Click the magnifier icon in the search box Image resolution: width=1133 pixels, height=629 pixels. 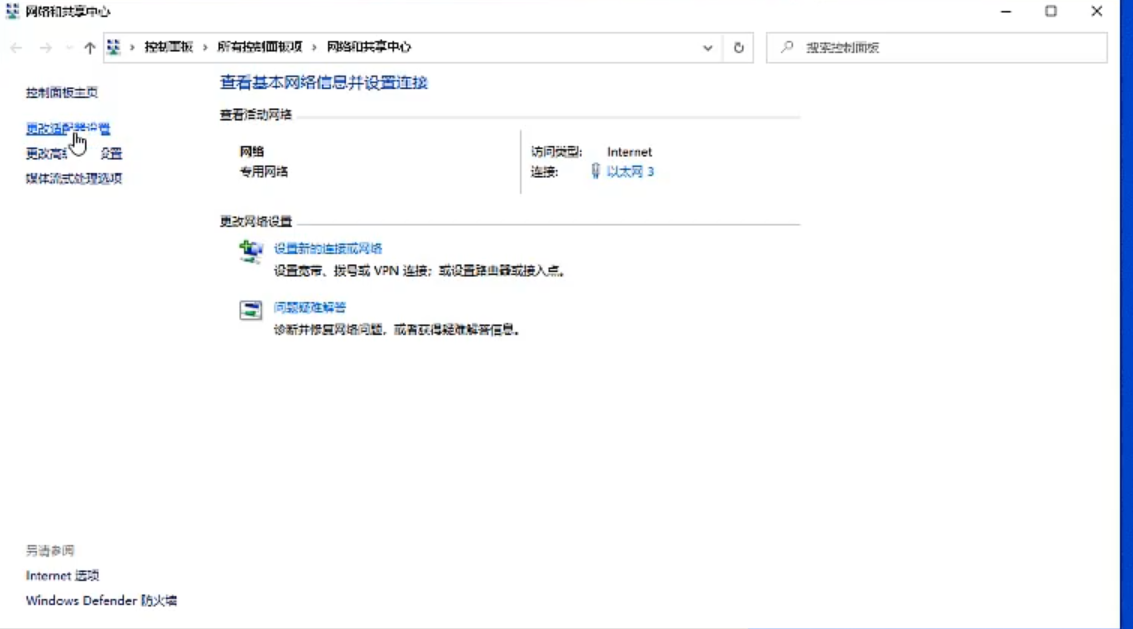click(787, 47)
